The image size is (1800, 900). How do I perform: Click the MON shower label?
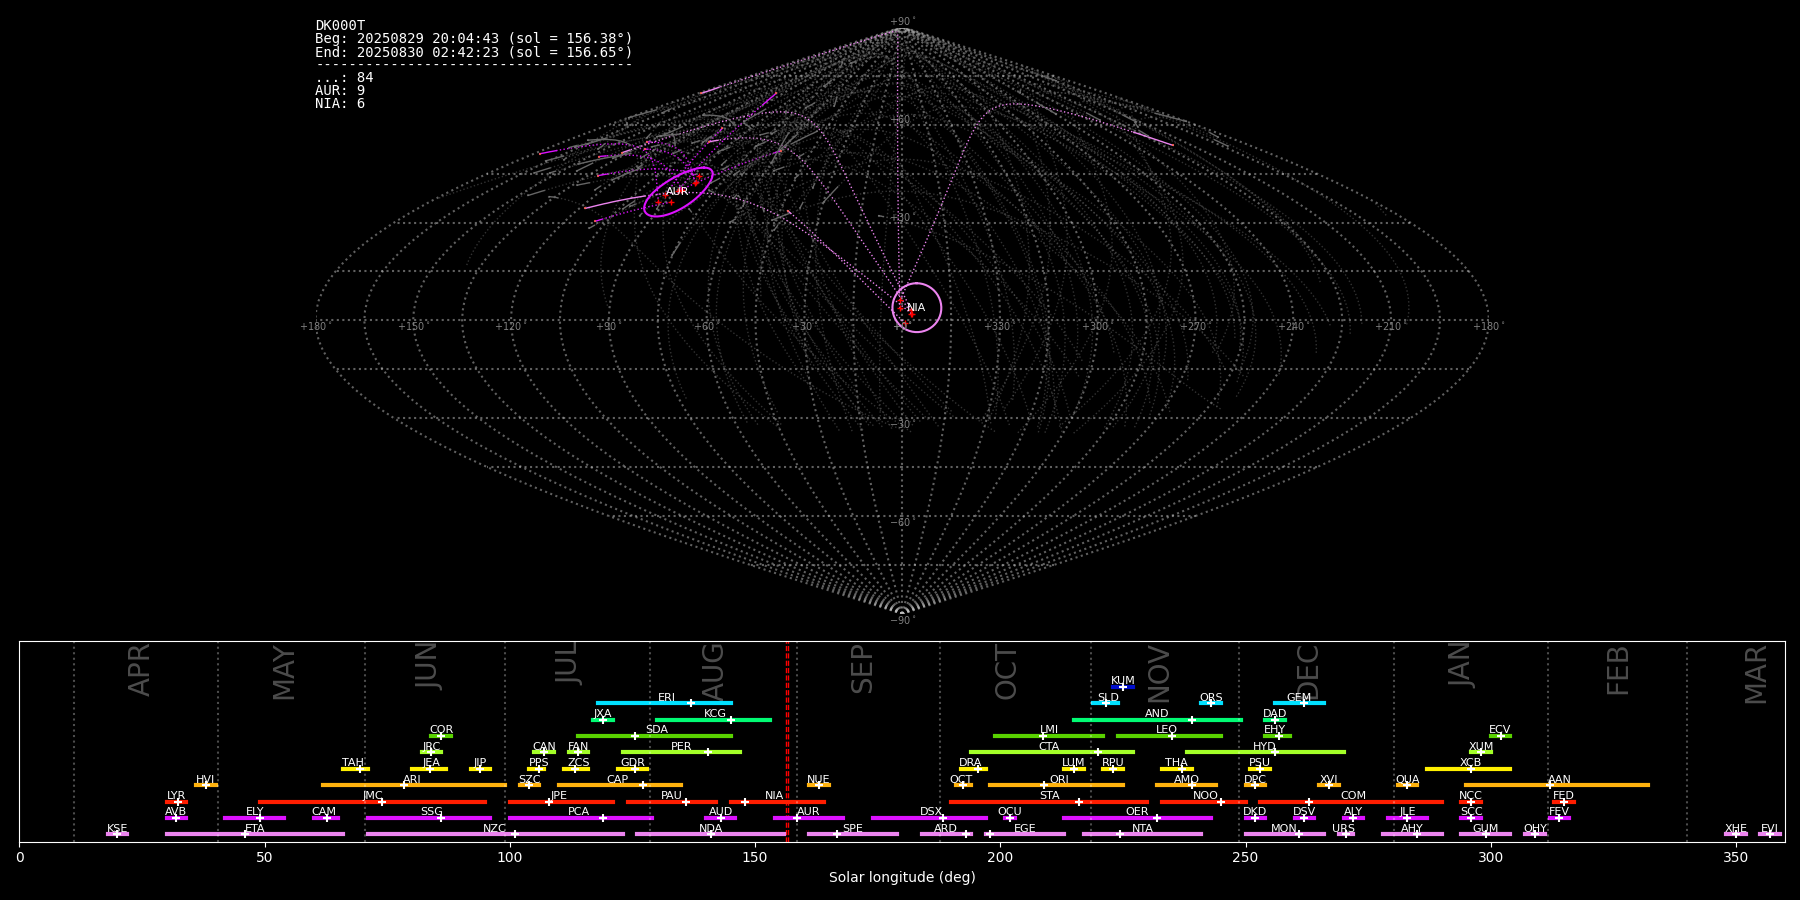(x=1284, y=829)
